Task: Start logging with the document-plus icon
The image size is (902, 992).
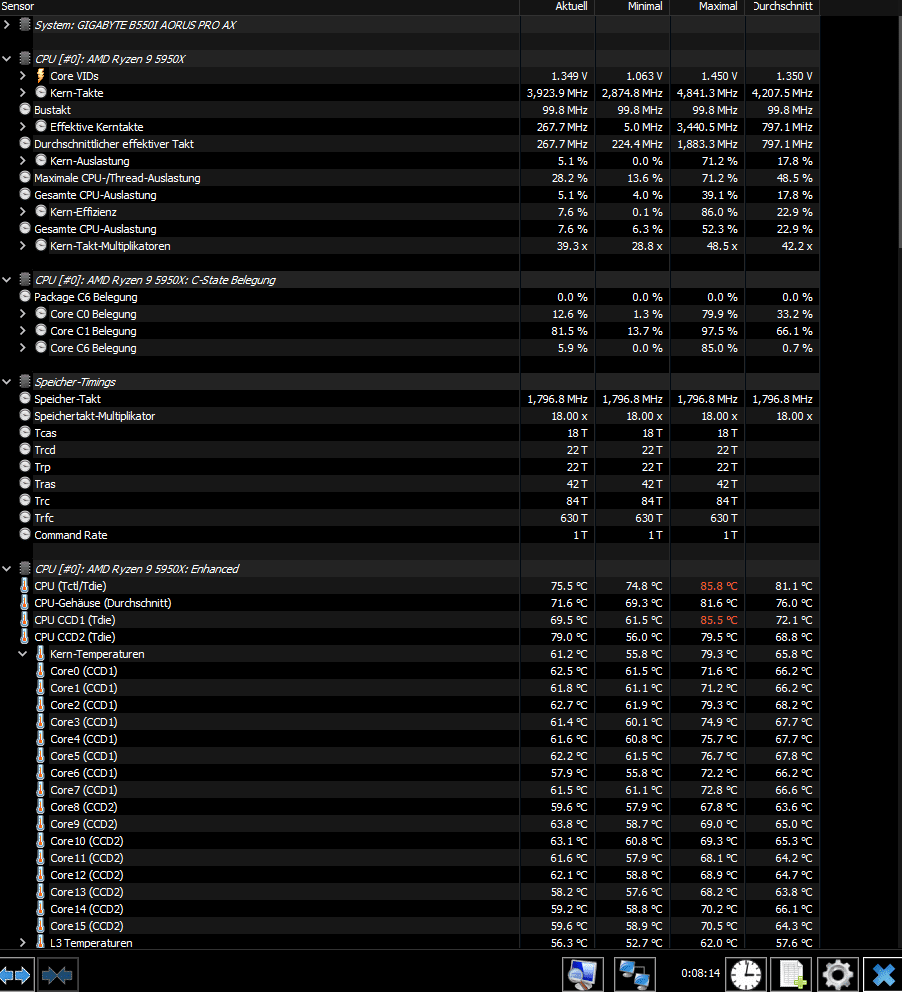Action: pos(791,974)
